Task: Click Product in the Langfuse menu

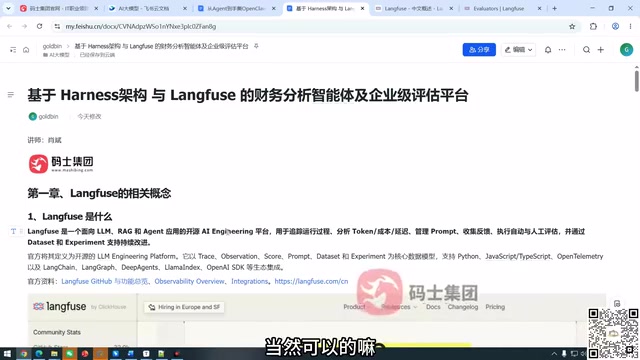Action: click(x=354, y=307)
